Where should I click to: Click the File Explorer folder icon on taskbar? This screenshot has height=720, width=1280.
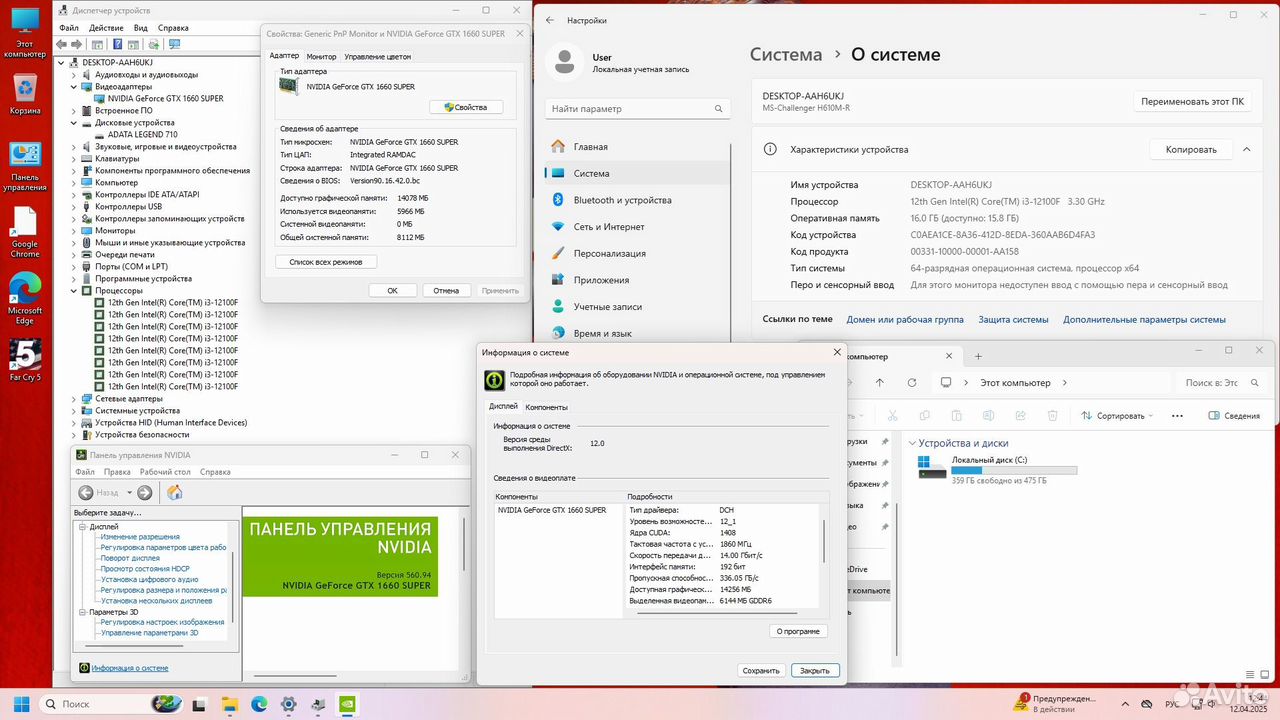click(x=230, y=704)
